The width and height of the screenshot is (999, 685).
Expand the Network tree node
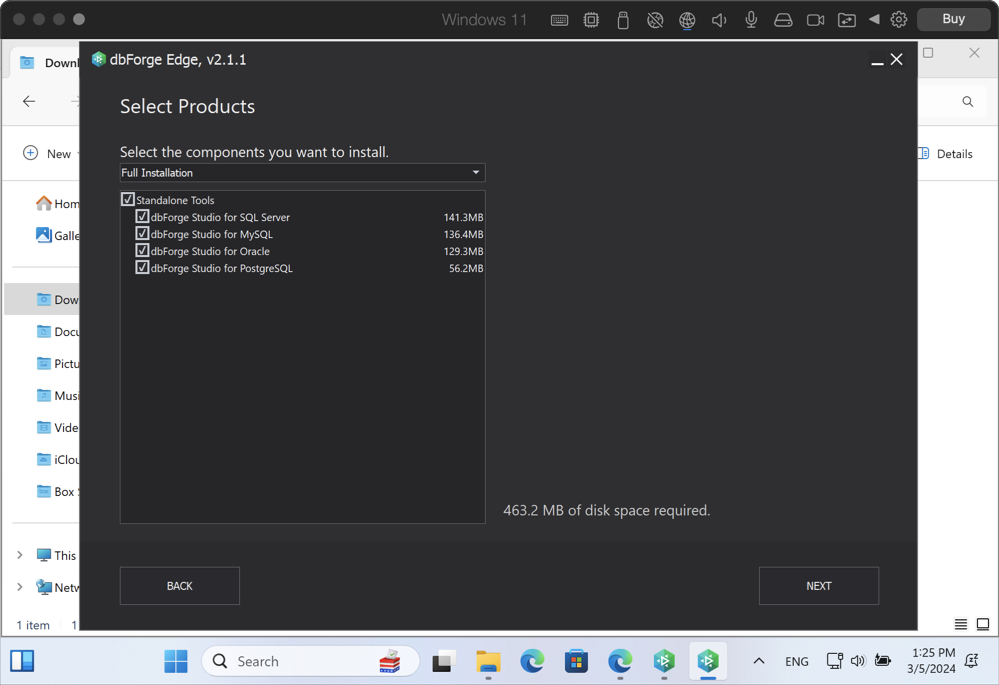click(x=20, y=587)
